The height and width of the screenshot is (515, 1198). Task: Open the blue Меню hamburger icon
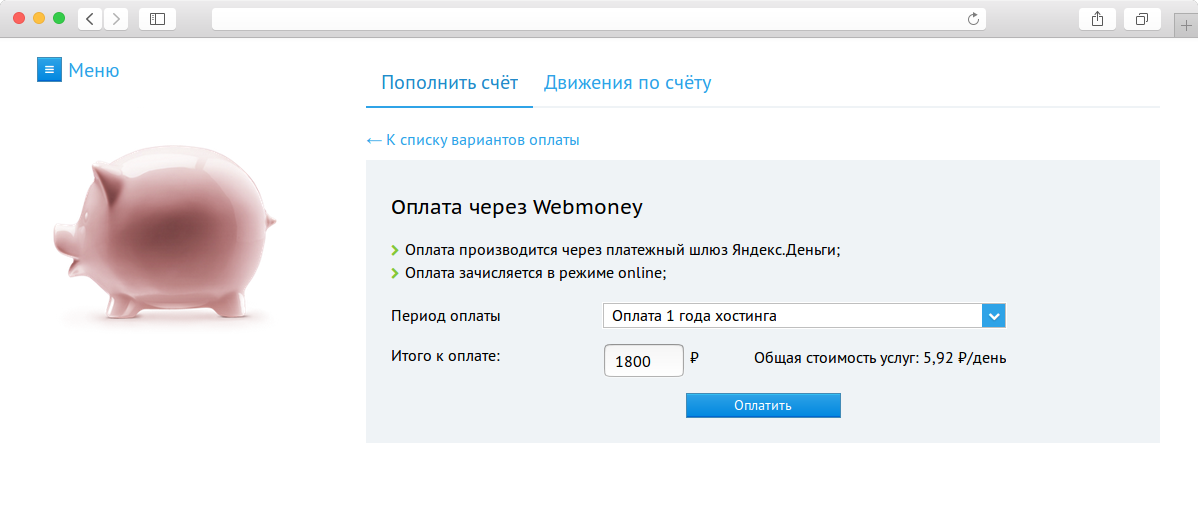pos(49,70)
